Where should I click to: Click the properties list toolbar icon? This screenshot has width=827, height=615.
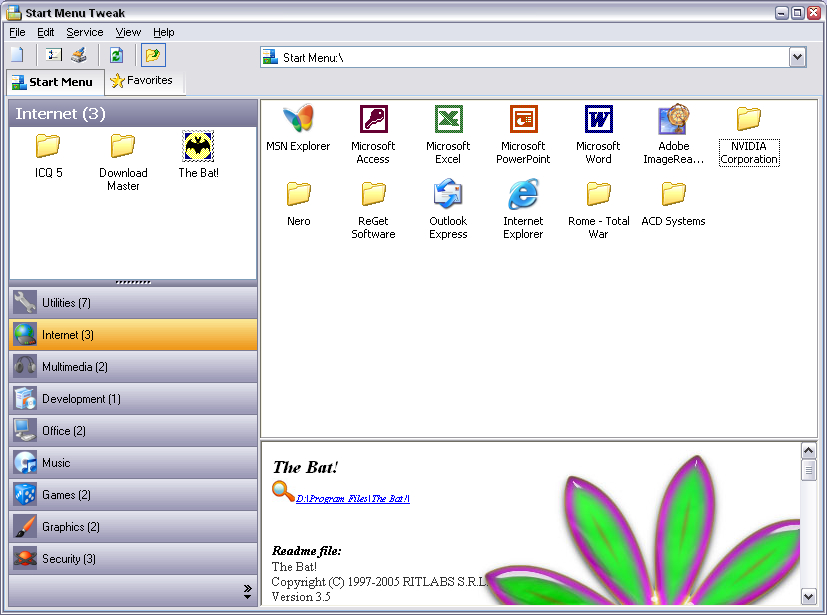click(x=53, y=55)
